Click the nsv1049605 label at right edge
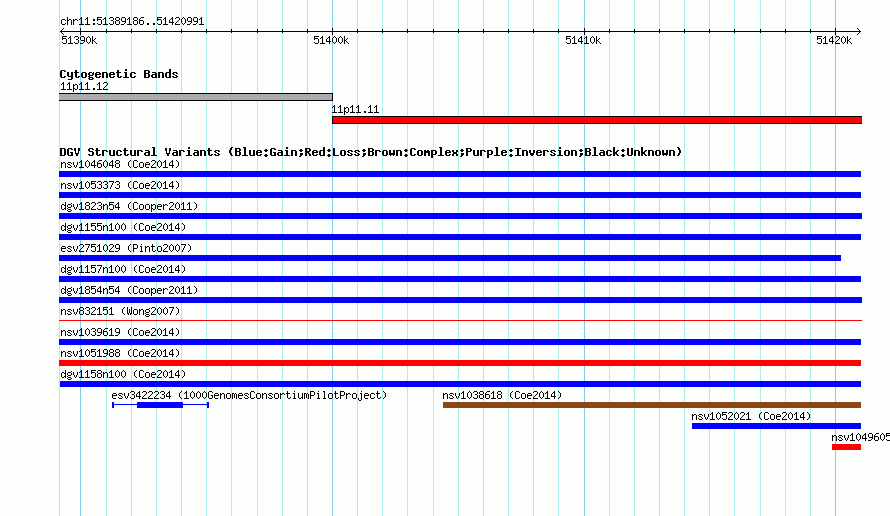 (x=860, y=438)
